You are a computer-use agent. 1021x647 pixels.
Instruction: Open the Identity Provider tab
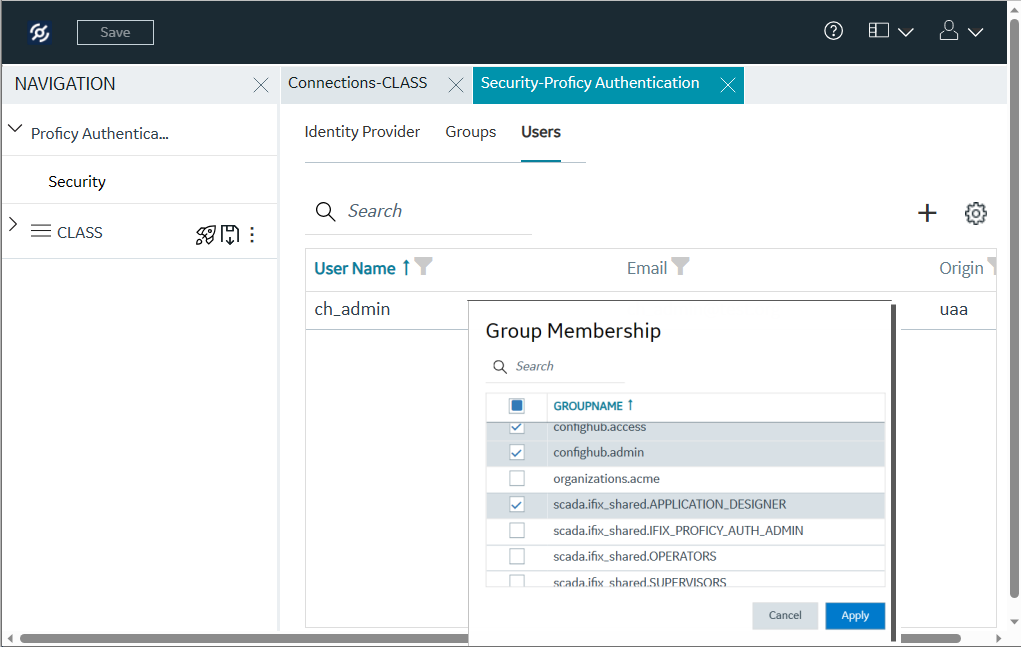(362, 132)
